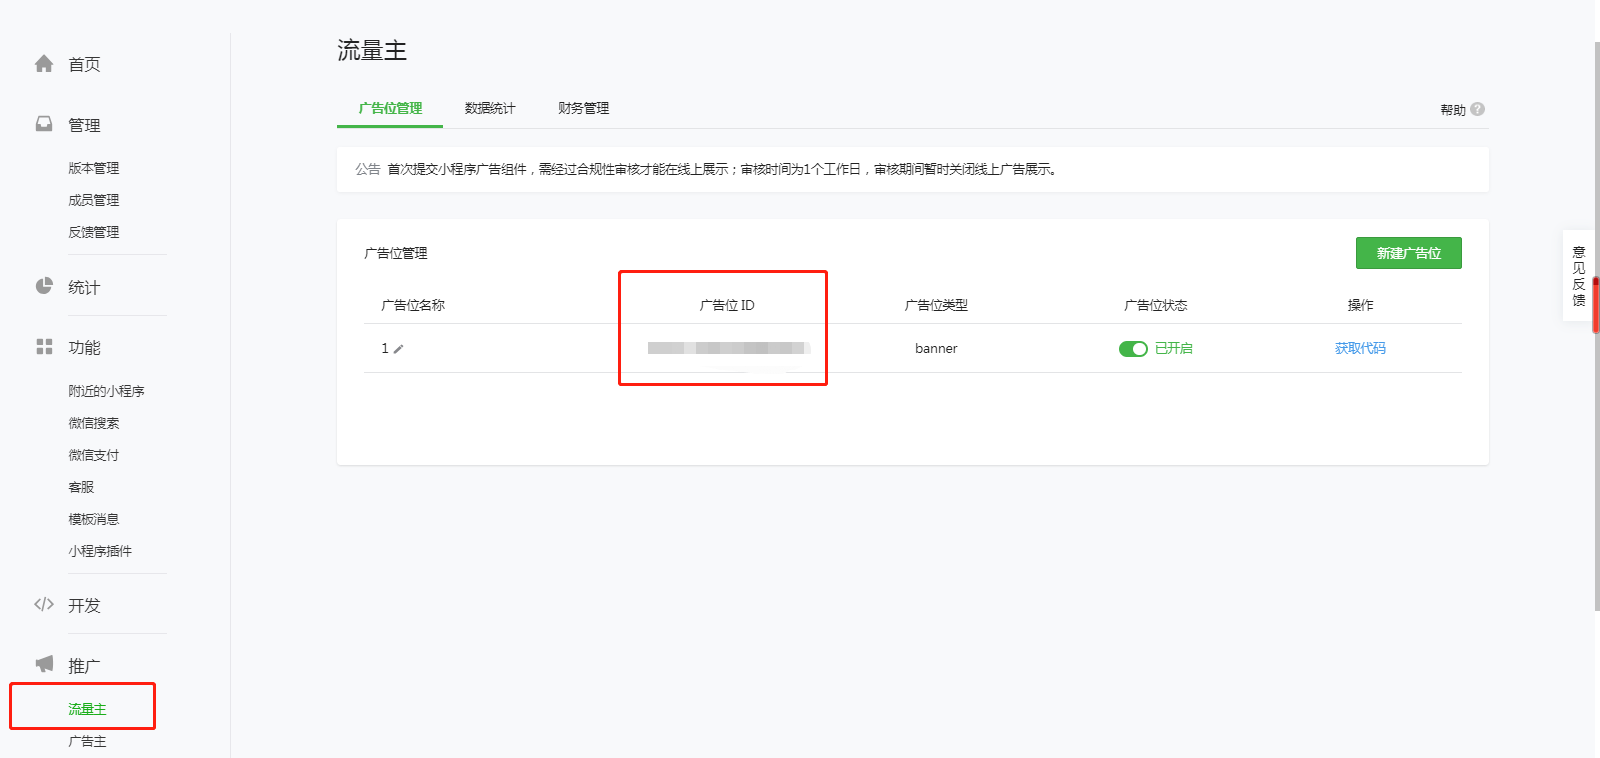Click the 管理 inbox icon
The image size is (1600, 758).
point(44,124)
